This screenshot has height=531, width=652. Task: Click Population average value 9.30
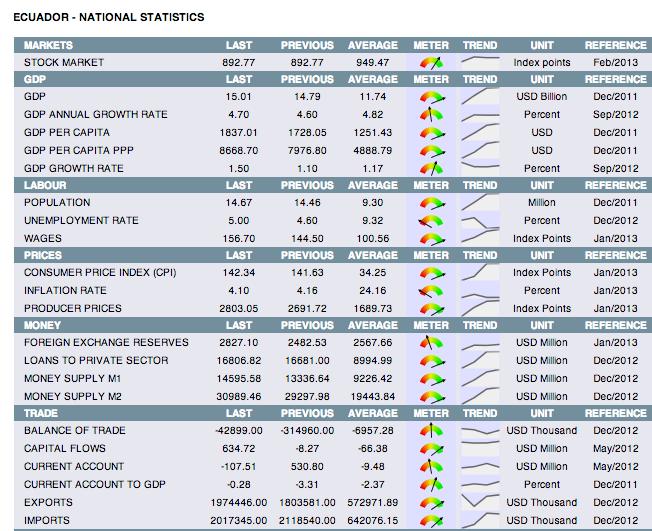pyautogui.click(x=373, y=203)
